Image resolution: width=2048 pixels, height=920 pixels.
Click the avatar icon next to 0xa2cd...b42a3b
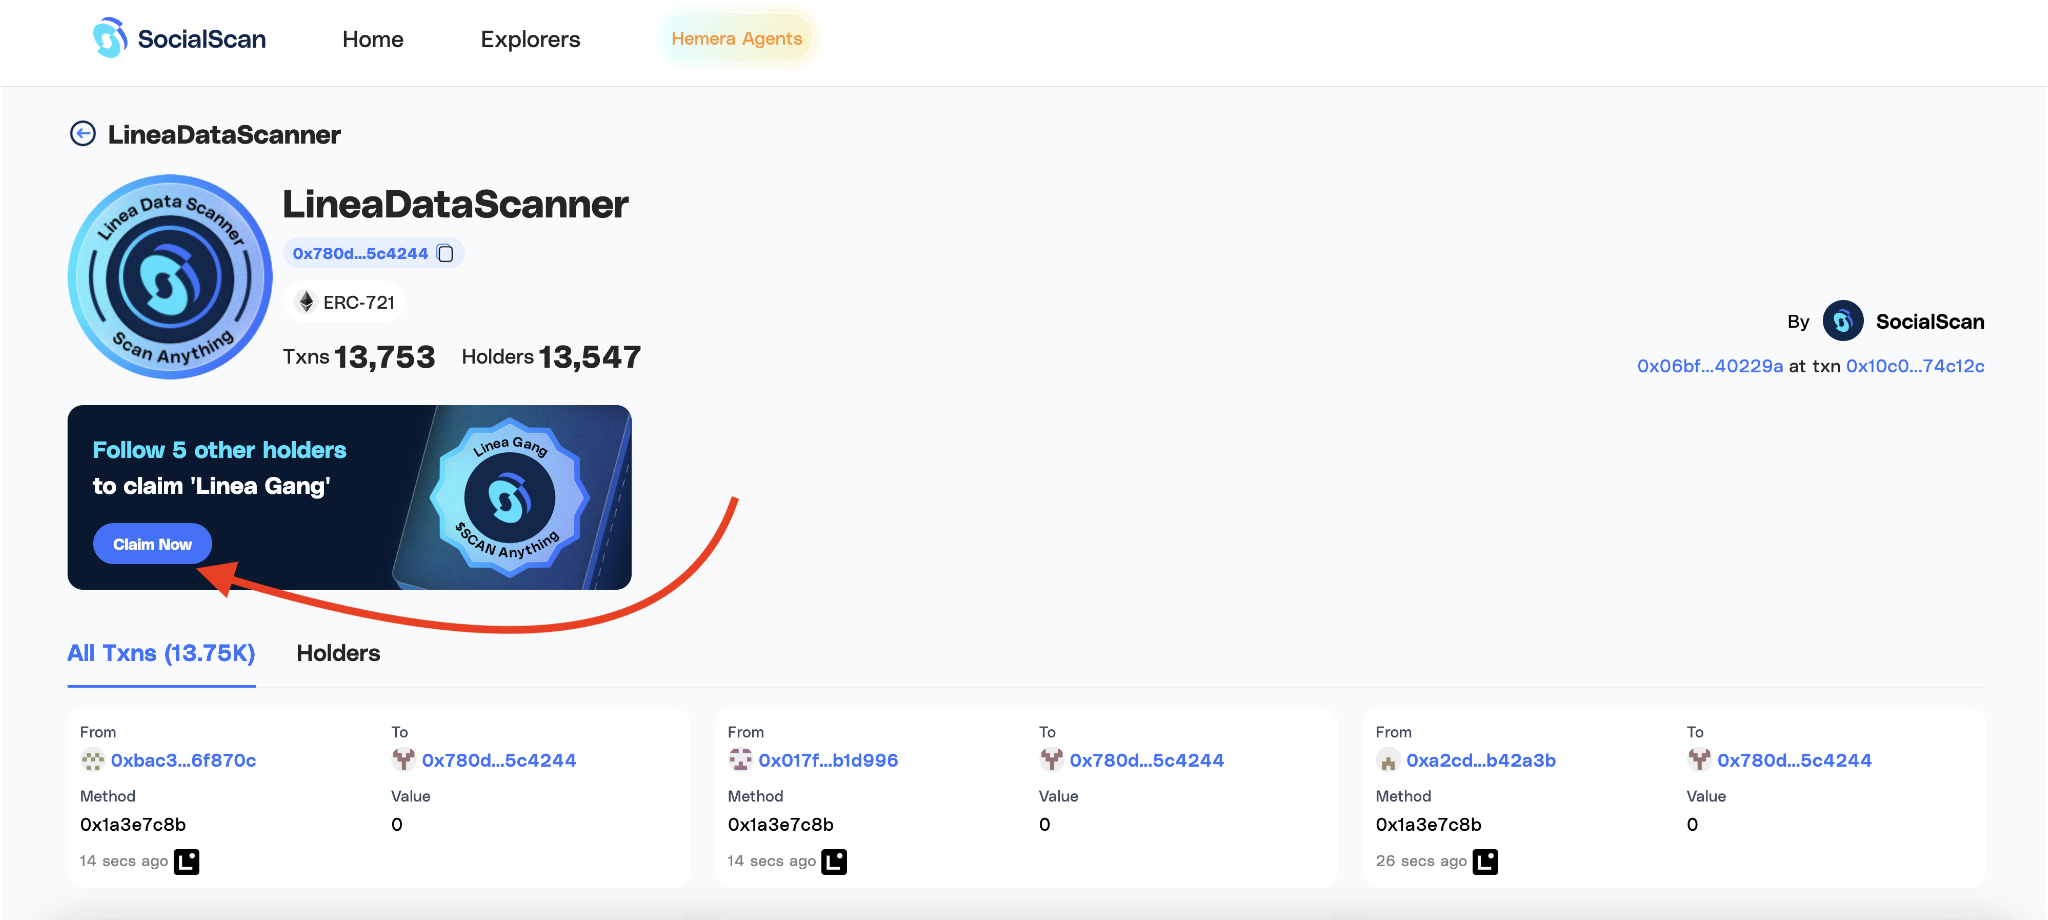pyautogui.click(x=1388, y=760)
